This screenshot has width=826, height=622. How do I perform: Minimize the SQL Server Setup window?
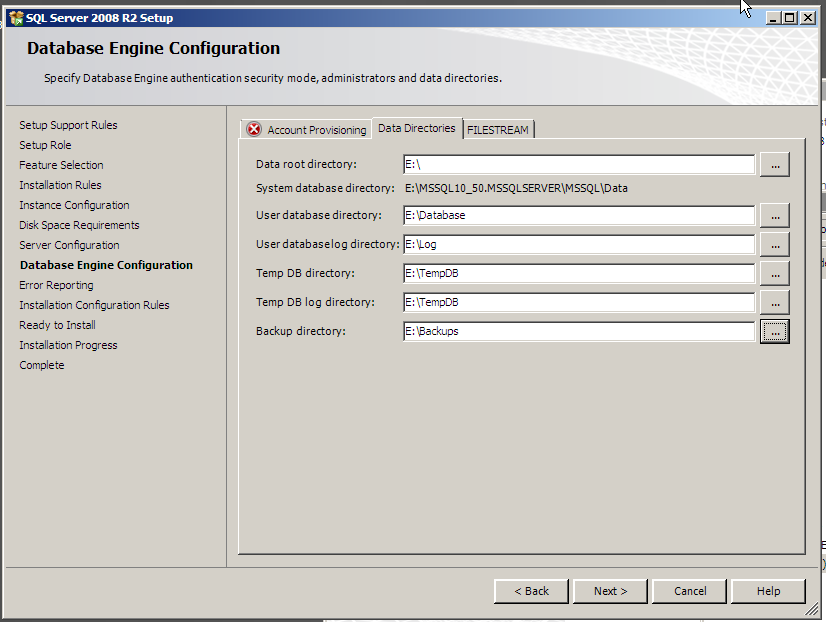pos(773,18)
